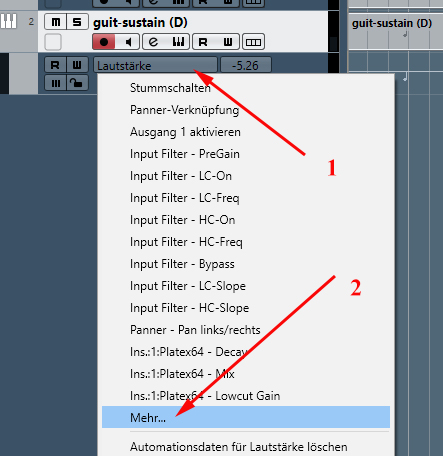Screen dimensions: 443x456
Task: Toggle record enable on guit-sustain track
Action: (104, 42)
